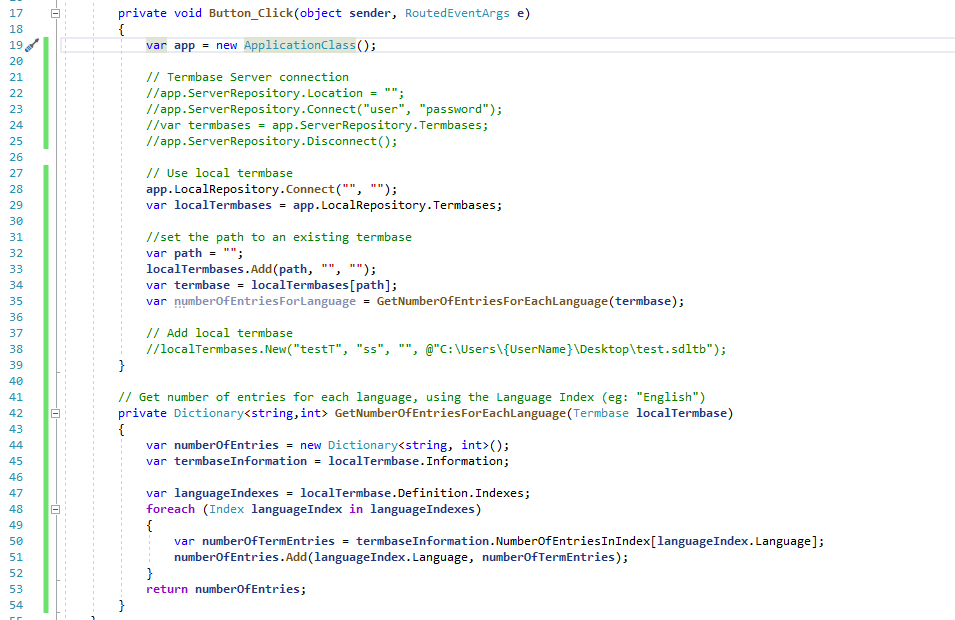Click the return numberOfEntries statement

pos(226,590)
